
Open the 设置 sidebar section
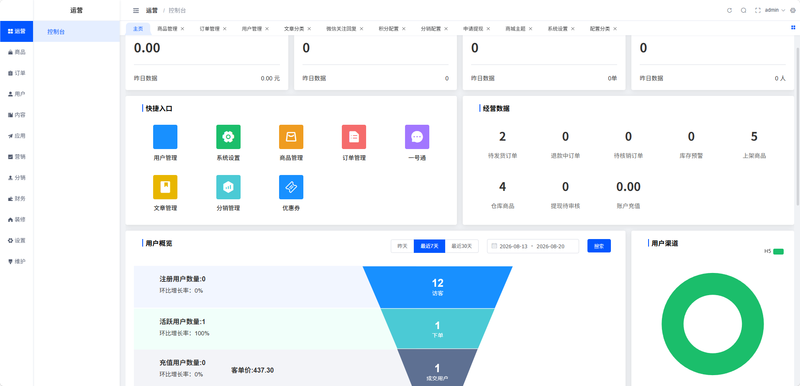16,240
